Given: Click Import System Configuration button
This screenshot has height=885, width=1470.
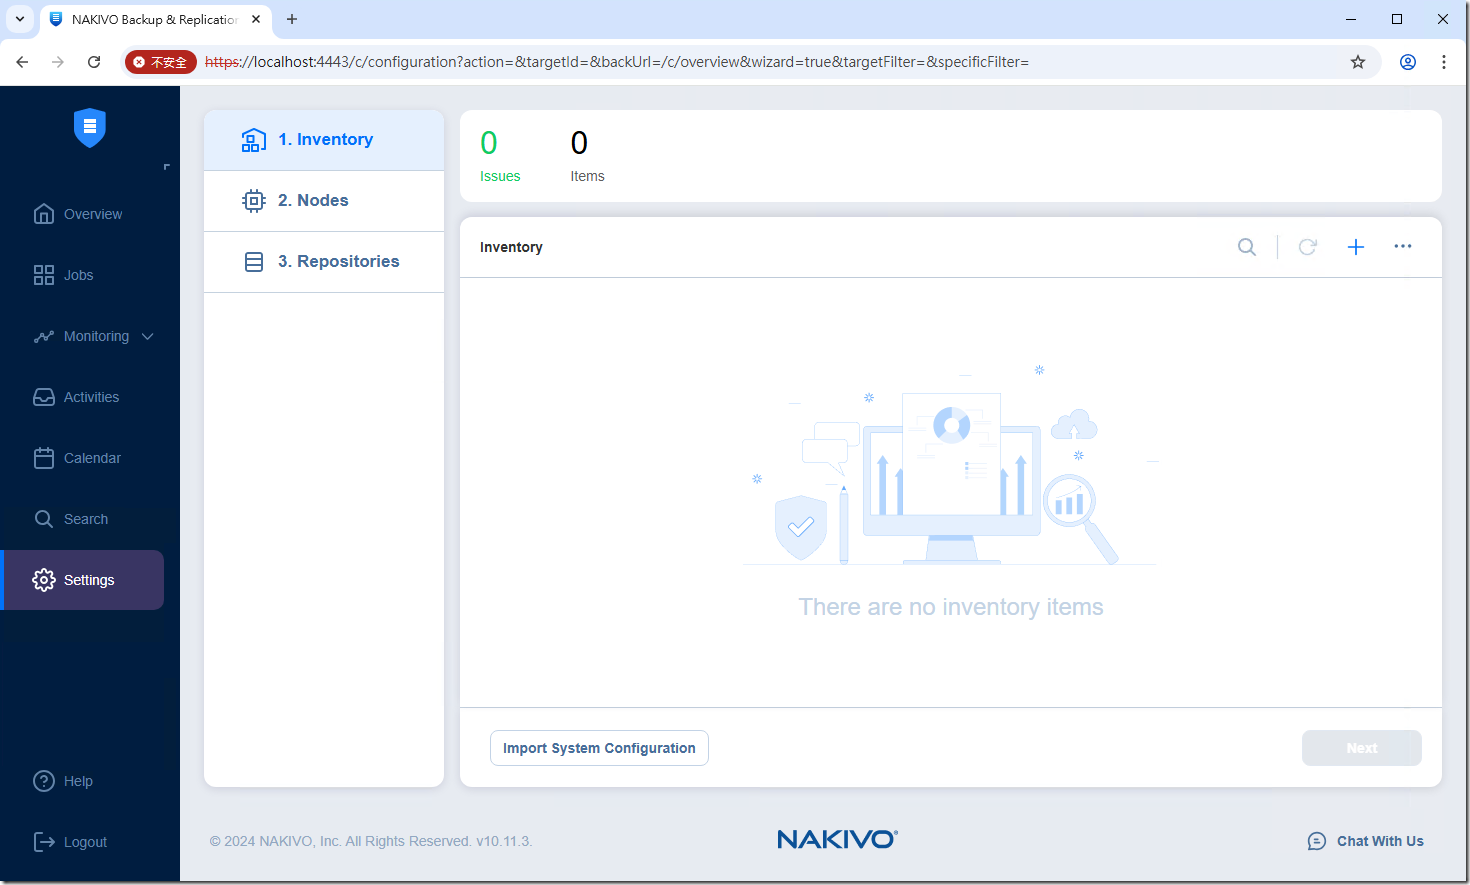Looking at the screenshot, I should coord(599,748).
